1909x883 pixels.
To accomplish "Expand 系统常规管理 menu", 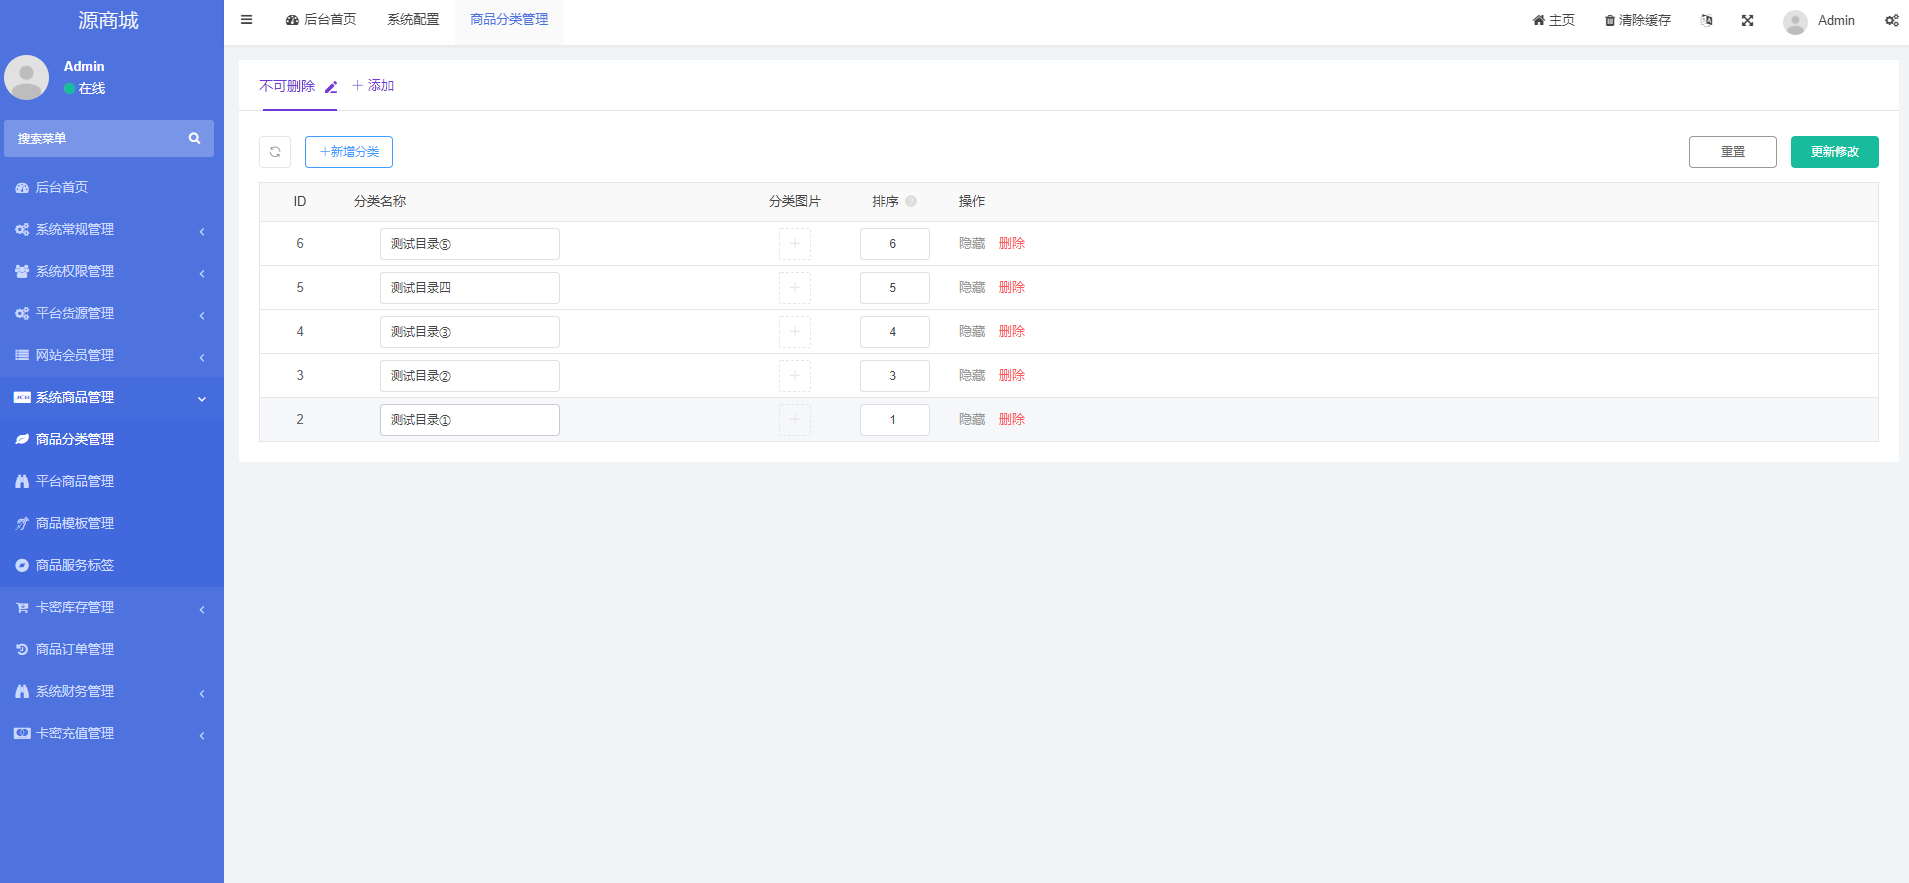I will (112, 229).
